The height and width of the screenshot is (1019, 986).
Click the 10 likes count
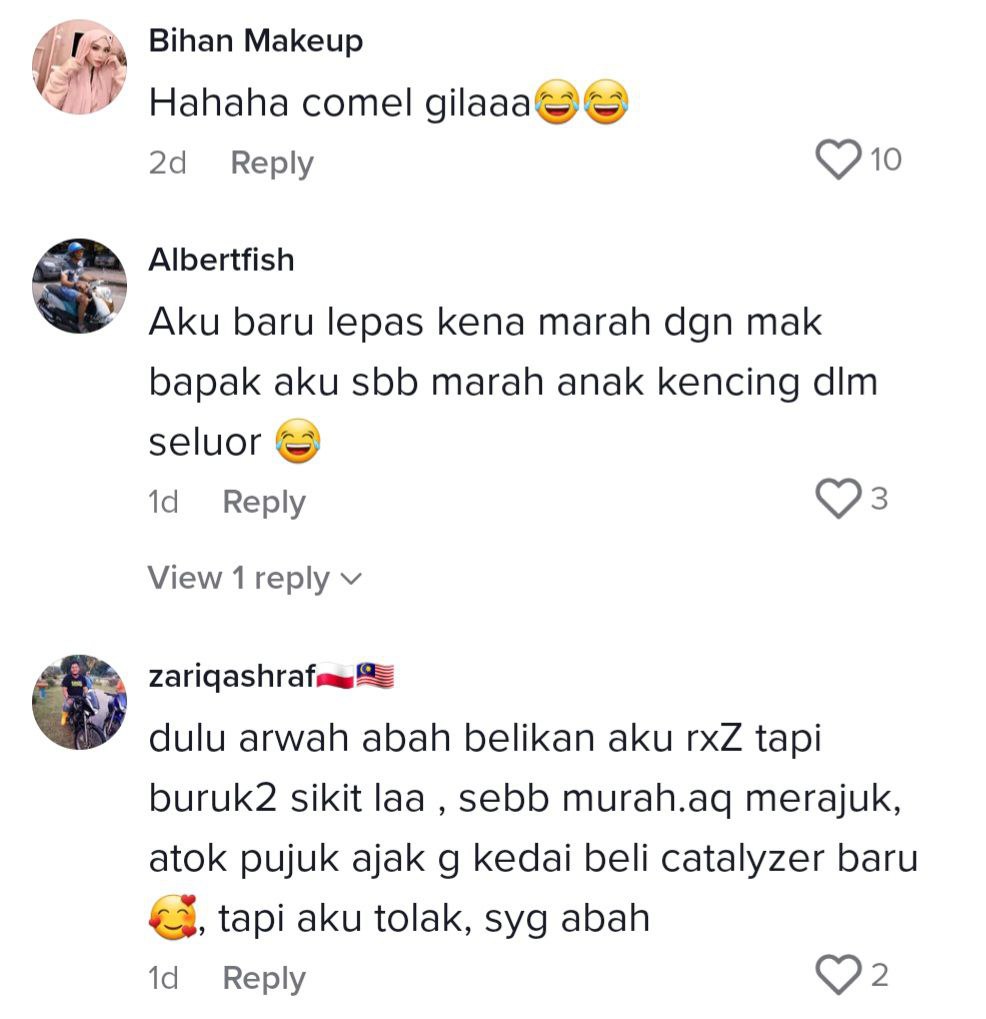886,160
